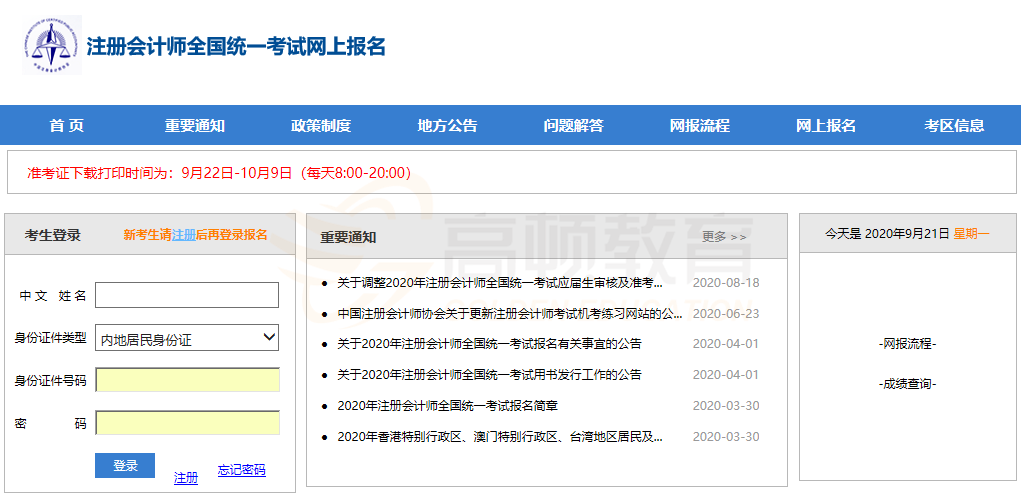Click the -成绩查询- link
Image resolution: width=1021 pixels, height=500 pixels.
907,384
